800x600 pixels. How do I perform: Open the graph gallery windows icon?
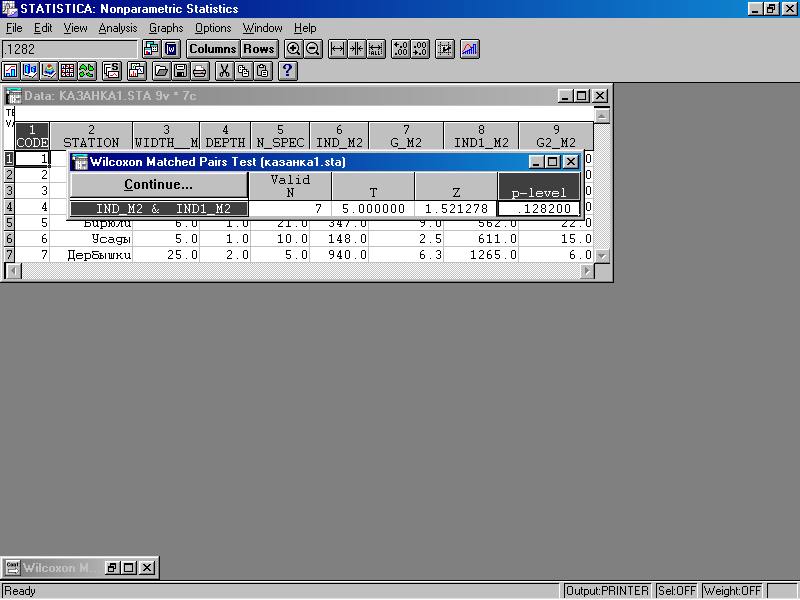(136, 70)
